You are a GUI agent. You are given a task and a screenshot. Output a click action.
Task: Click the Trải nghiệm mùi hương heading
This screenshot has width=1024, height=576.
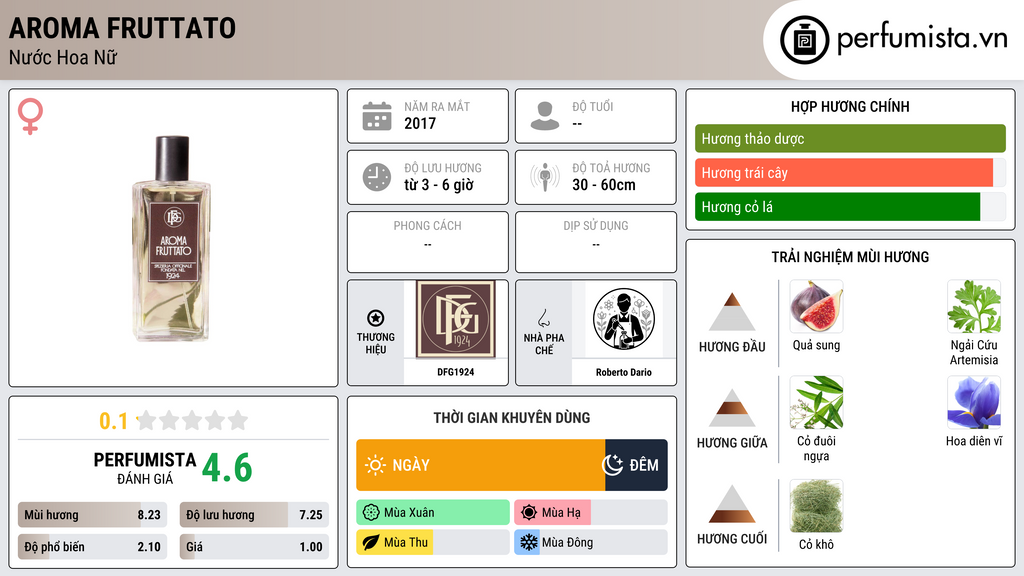coord(850,257)
